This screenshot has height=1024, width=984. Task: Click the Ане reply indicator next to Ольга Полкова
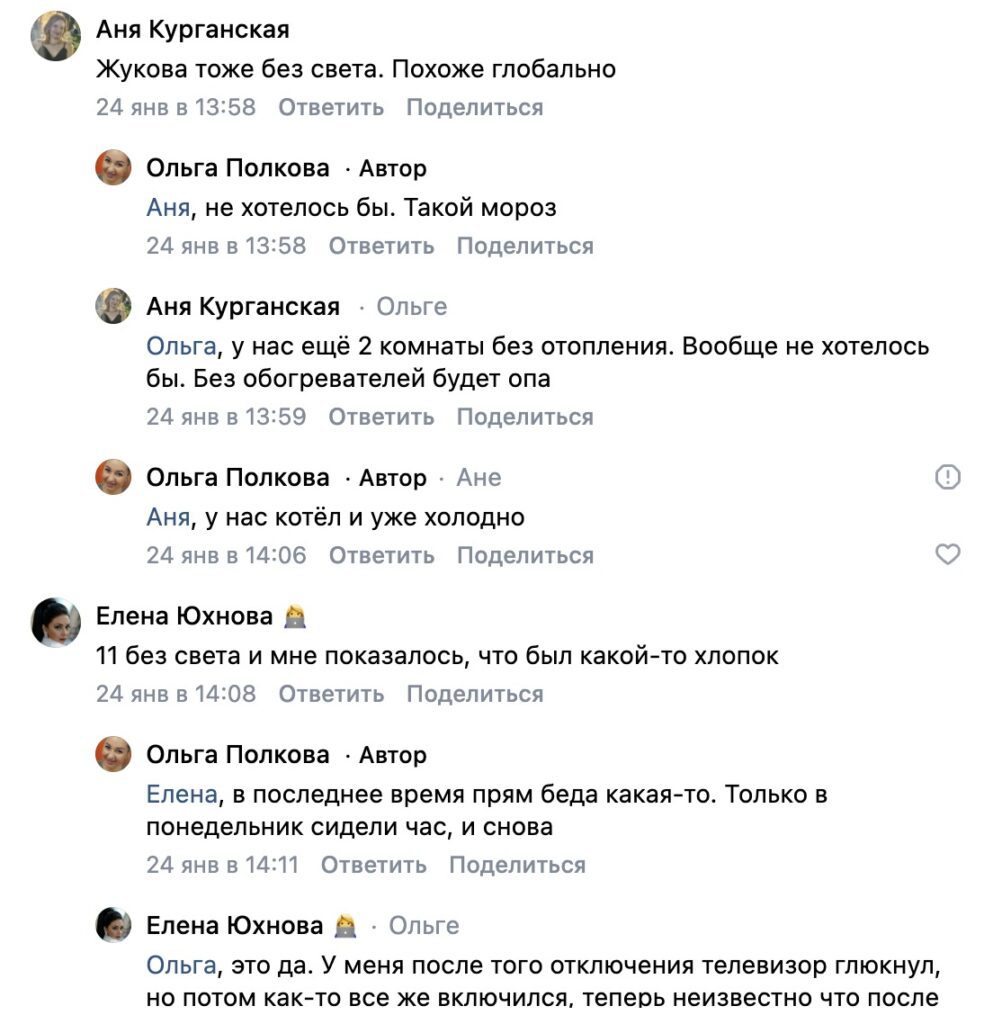(480, 478)
